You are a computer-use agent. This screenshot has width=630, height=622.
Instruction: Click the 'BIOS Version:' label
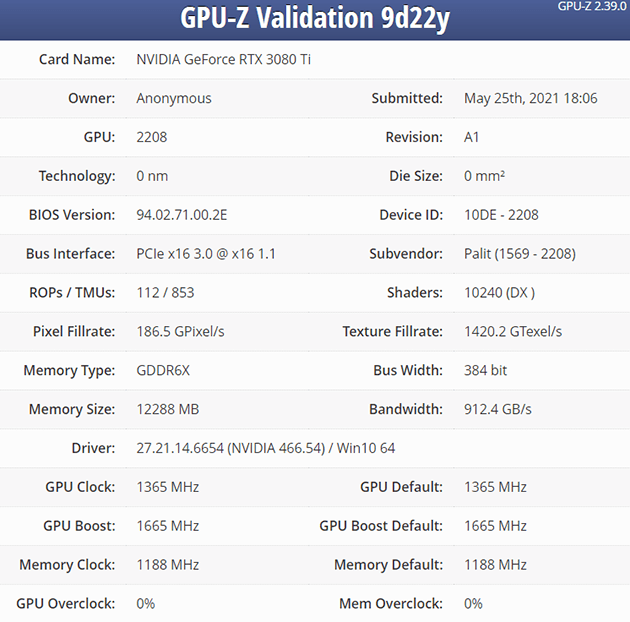pos(72,215)
